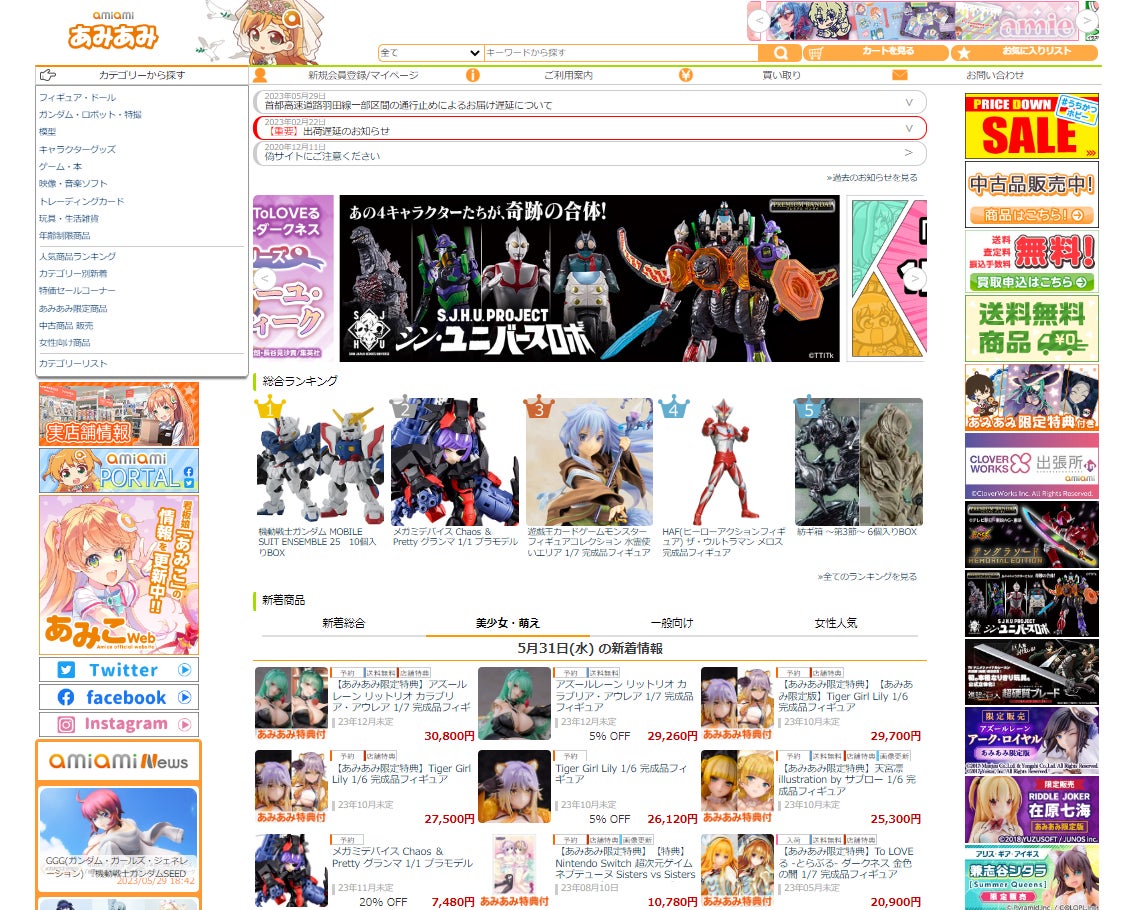Select the 新着総合 tab
Image resolution: width=1138 pixels, height=910 pixels.
(343, 623)
